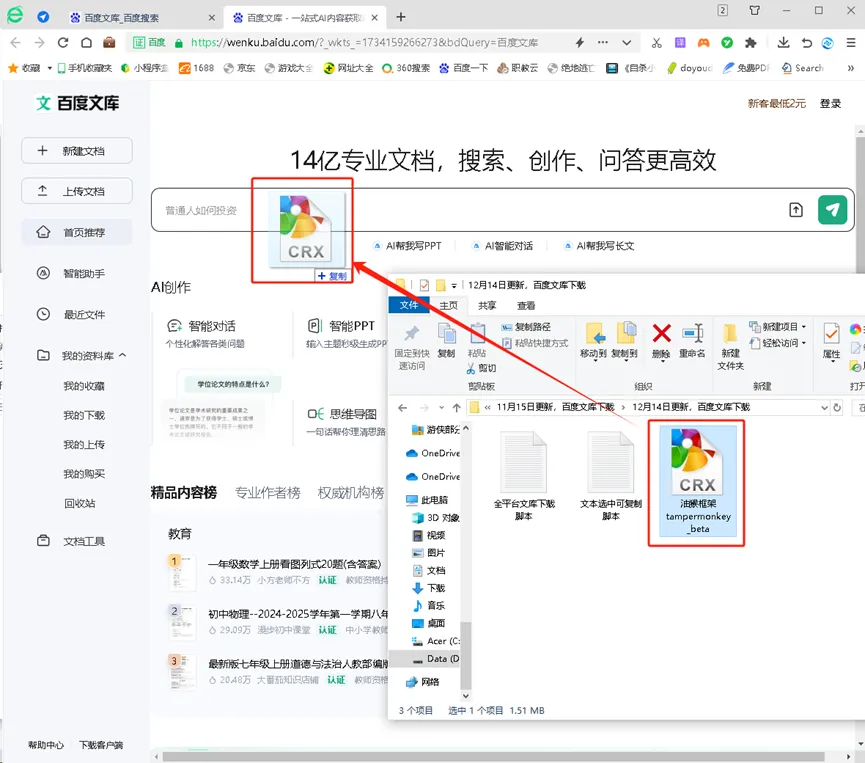Expand 新建项目 dropdown in Explorer

pos(804,327)
